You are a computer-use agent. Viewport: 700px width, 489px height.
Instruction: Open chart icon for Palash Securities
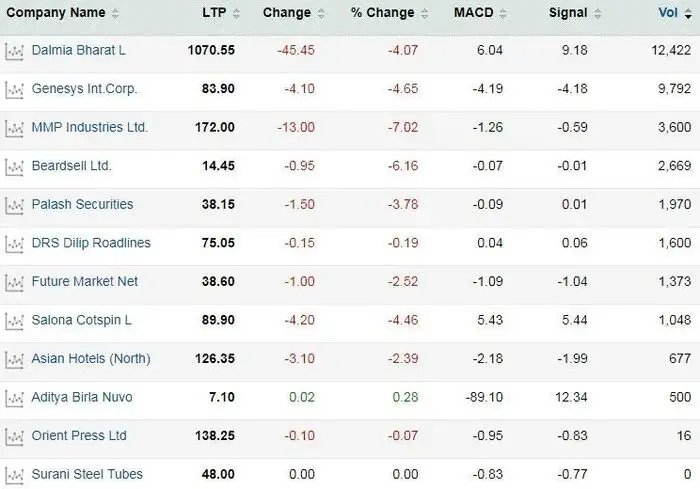[14, 205]
